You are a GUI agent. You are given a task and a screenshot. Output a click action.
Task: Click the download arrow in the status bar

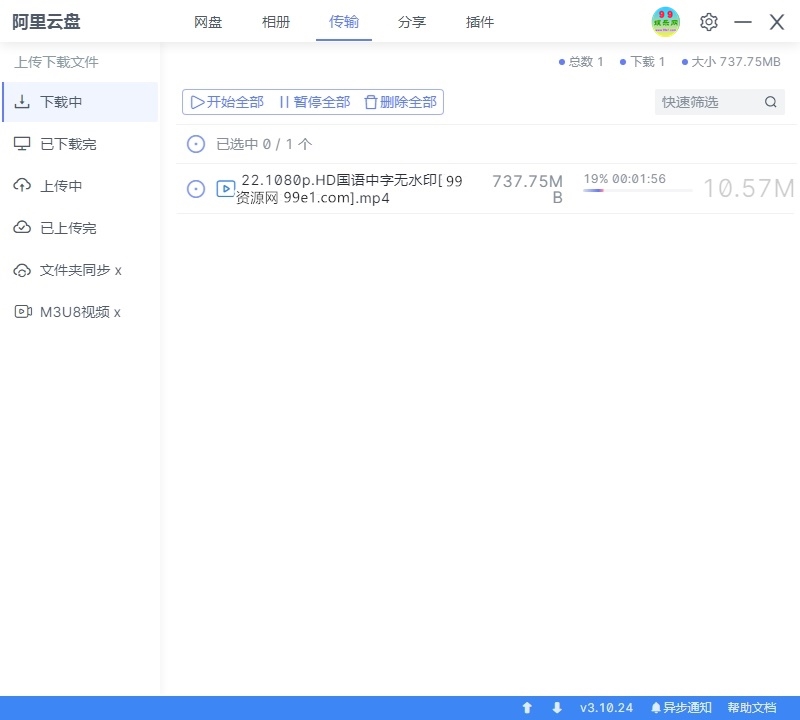click(557, 707)
